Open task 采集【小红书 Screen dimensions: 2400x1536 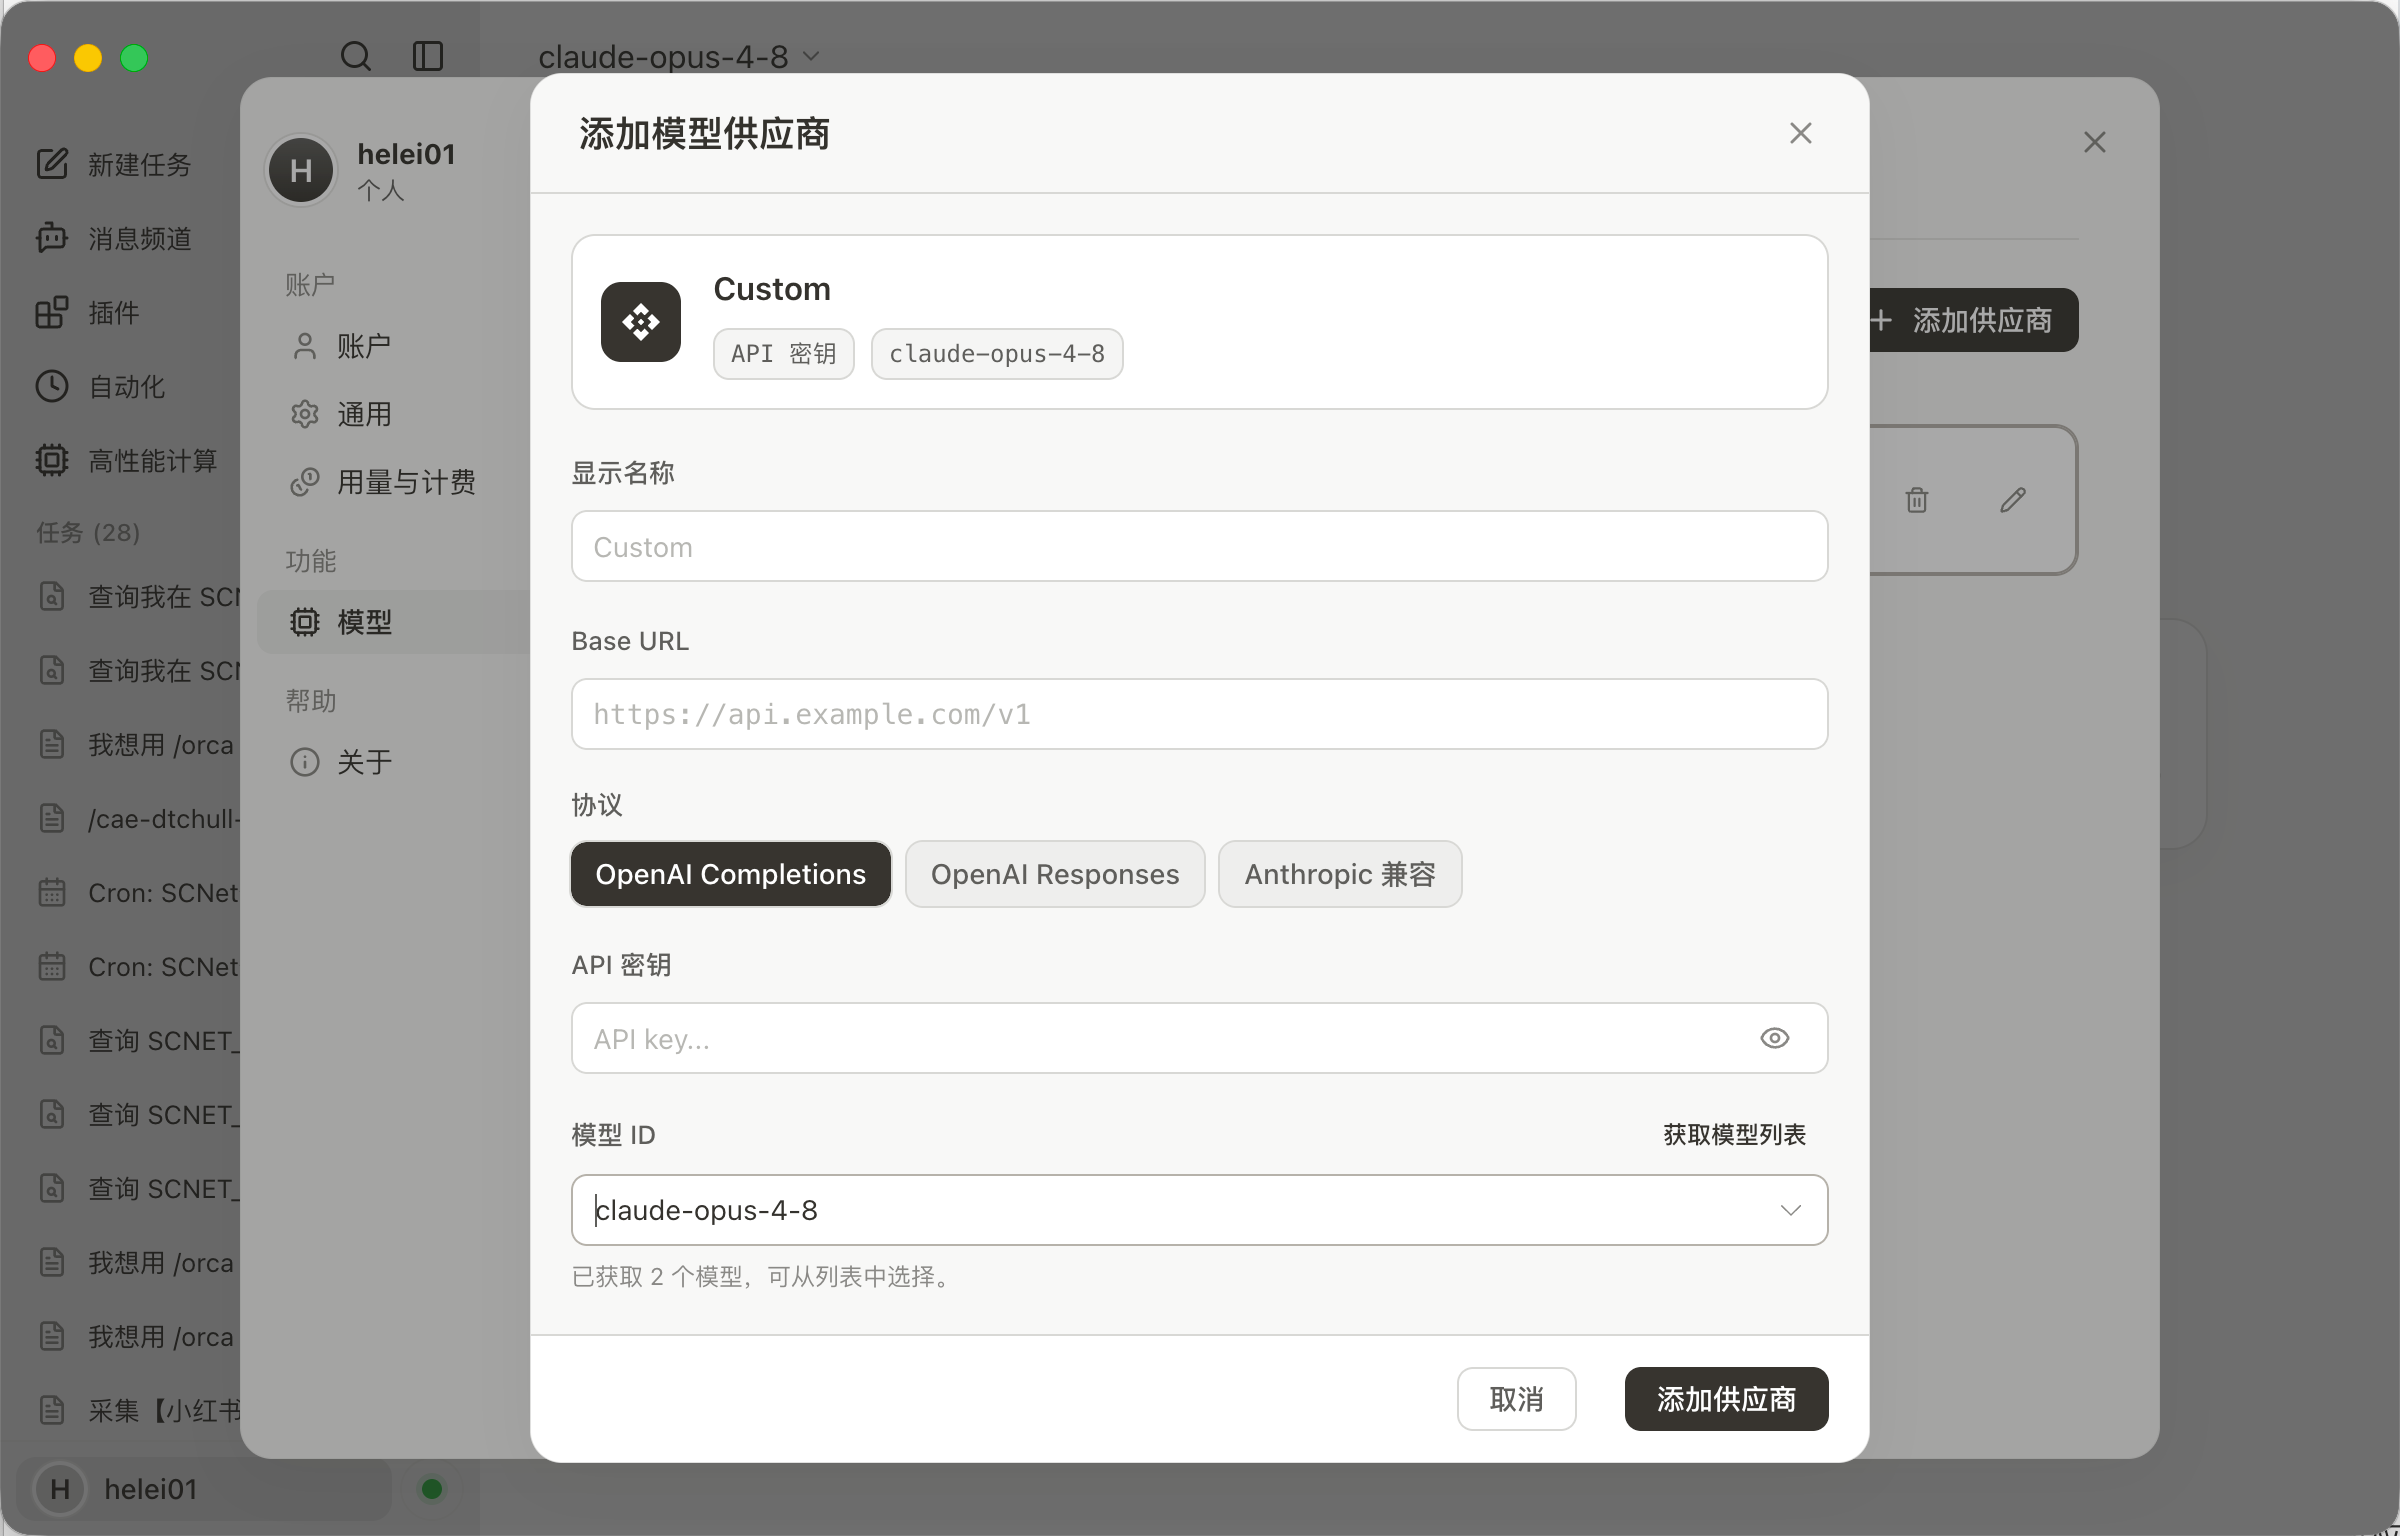tap(140, 1410)
